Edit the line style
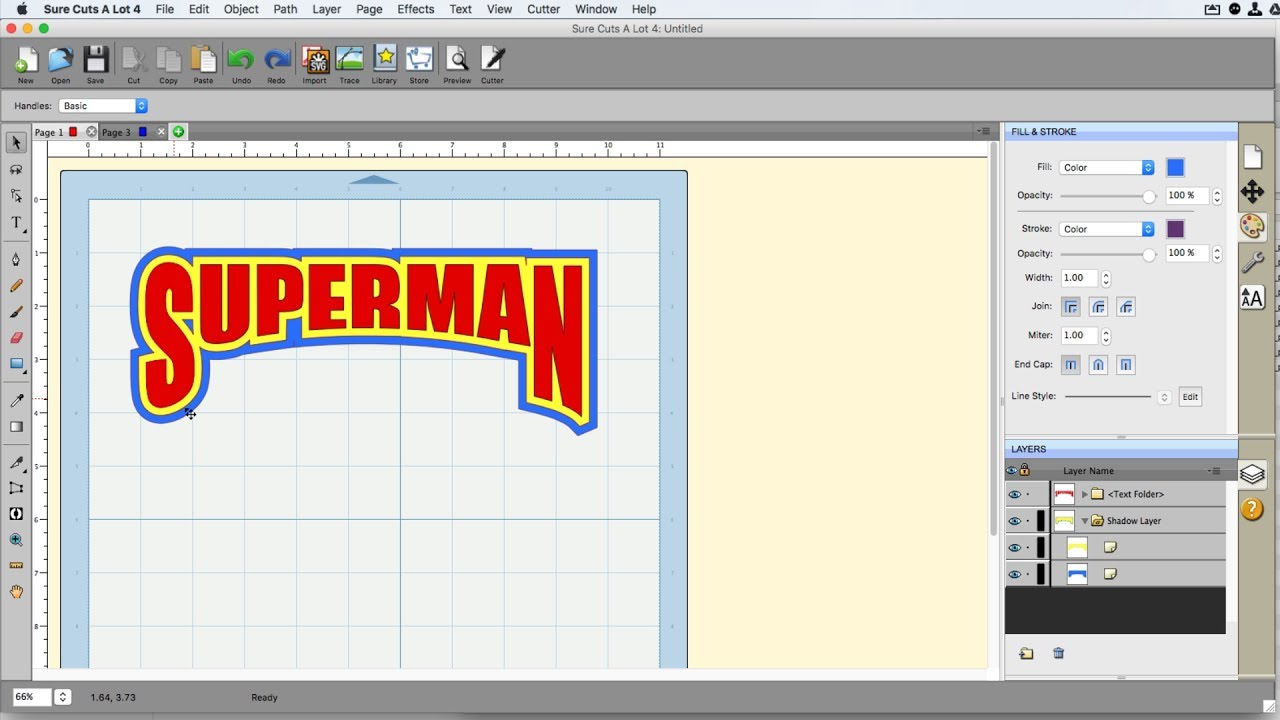This screenshot has height=720, width=1280. point(1190,397)
